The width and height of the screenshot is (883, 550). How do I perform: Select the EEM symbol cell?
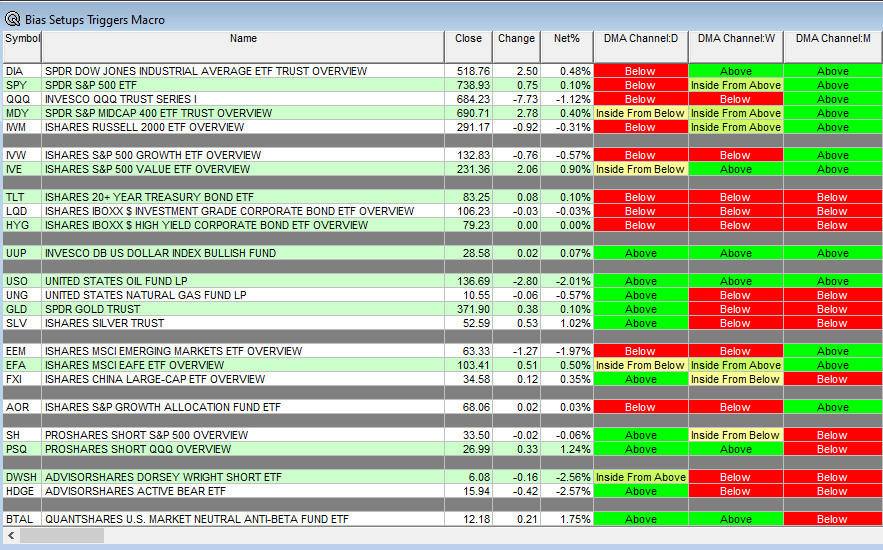22,351
